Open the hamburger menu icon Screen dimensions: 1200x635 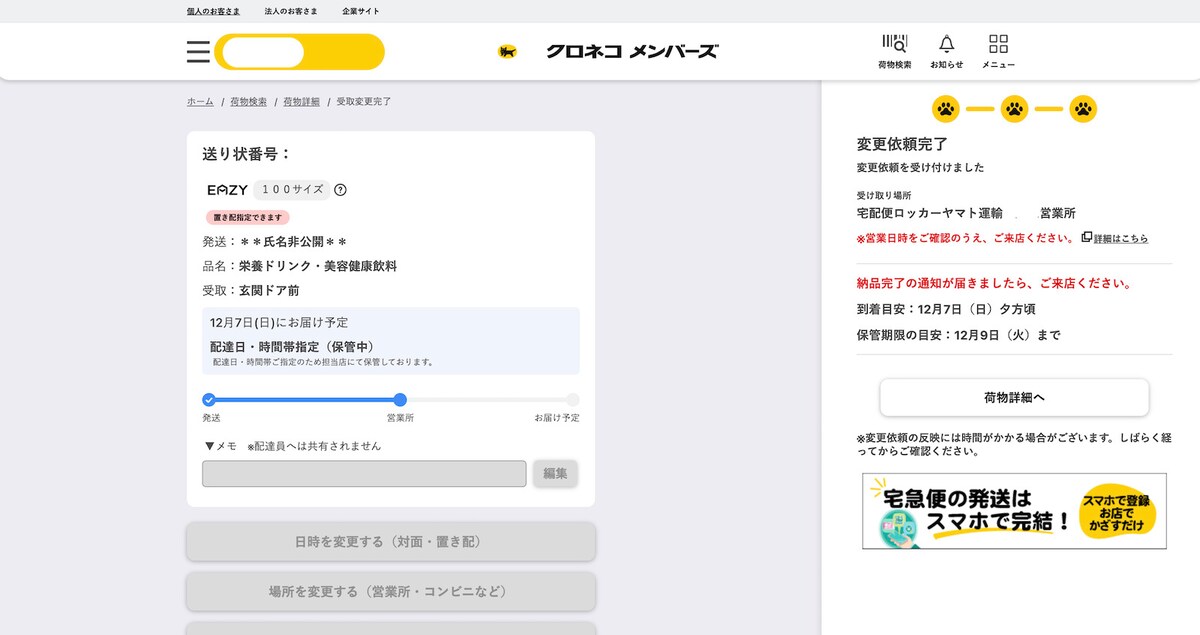pos(198,52)
